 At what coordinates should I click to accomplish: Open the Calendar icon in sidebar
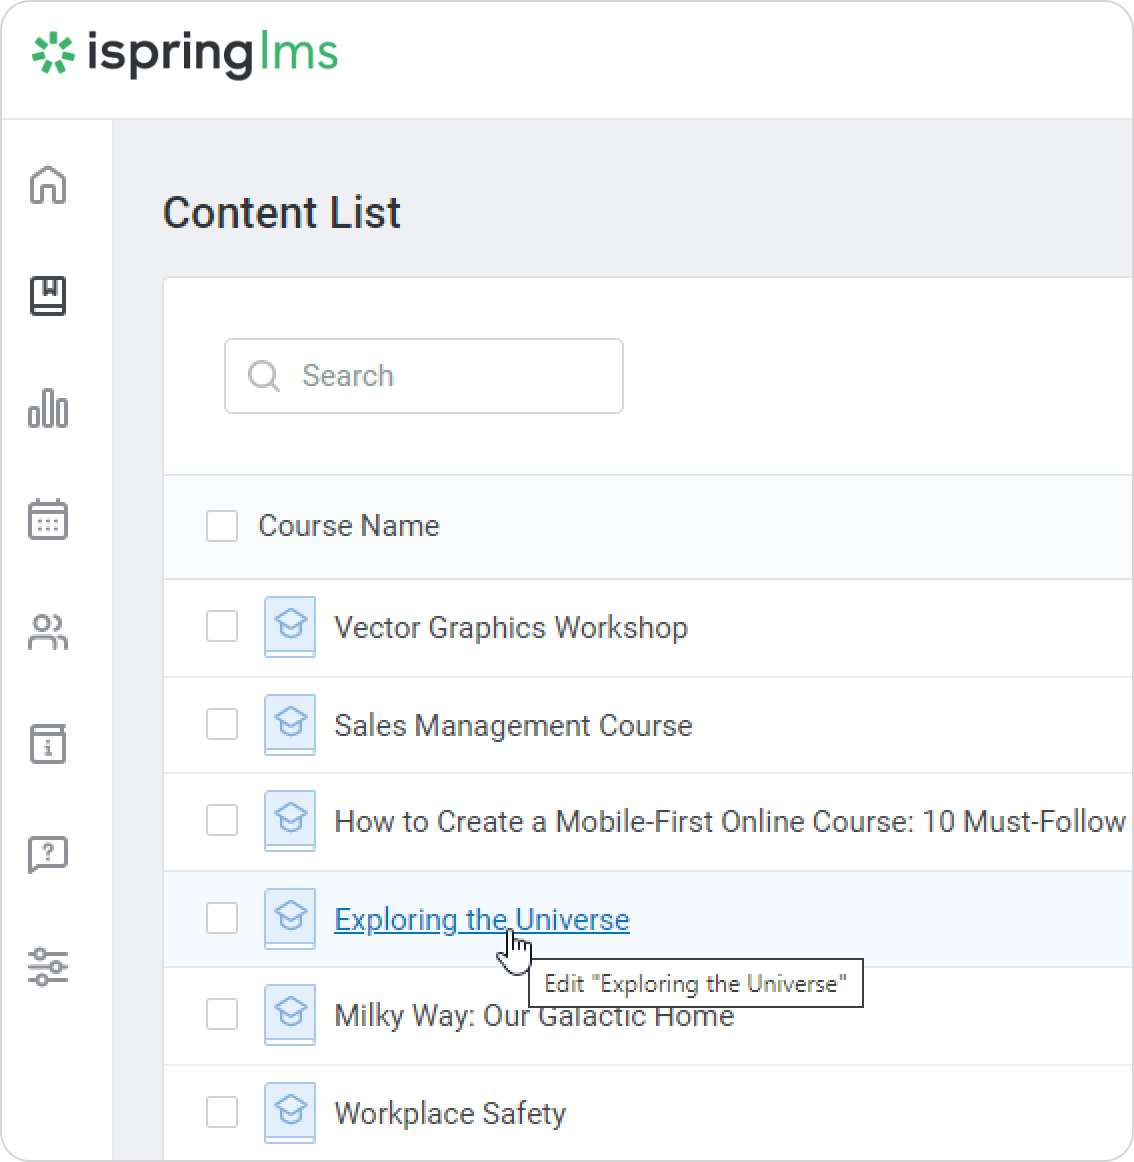click(48, 520)
